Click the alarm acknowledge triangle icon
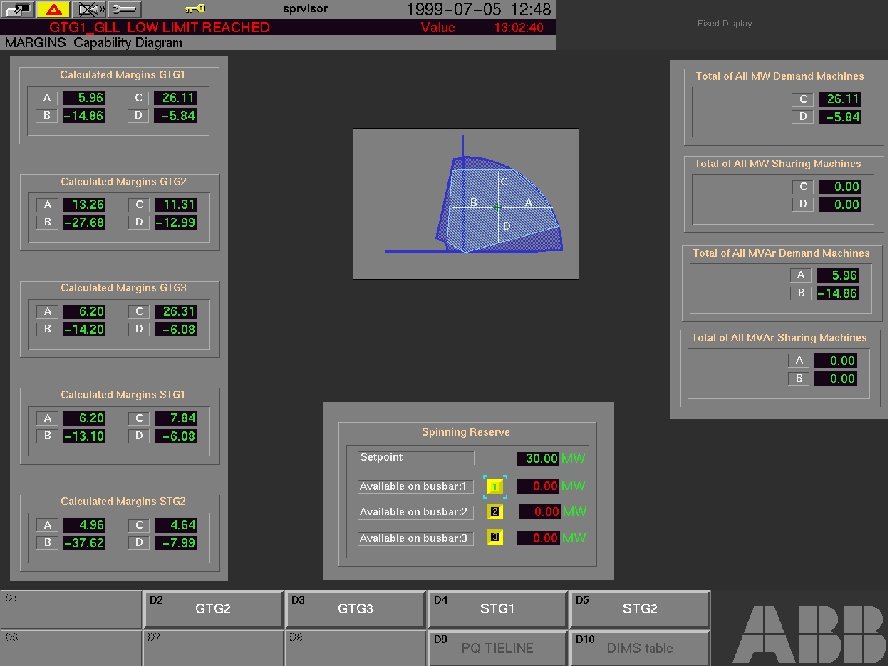Viewport: 888px width, 666px height. pos(53,9)
